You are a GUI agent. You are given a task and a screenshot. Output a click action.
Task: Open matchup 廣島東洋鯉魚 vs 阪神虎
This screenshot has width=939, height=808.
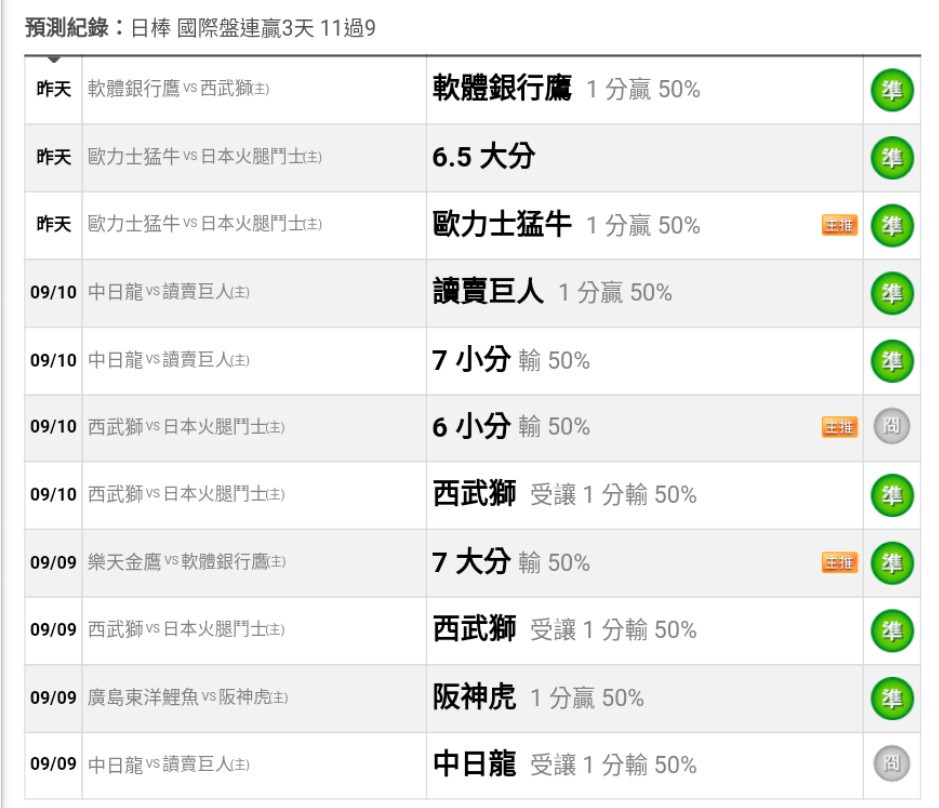point(187,697)
